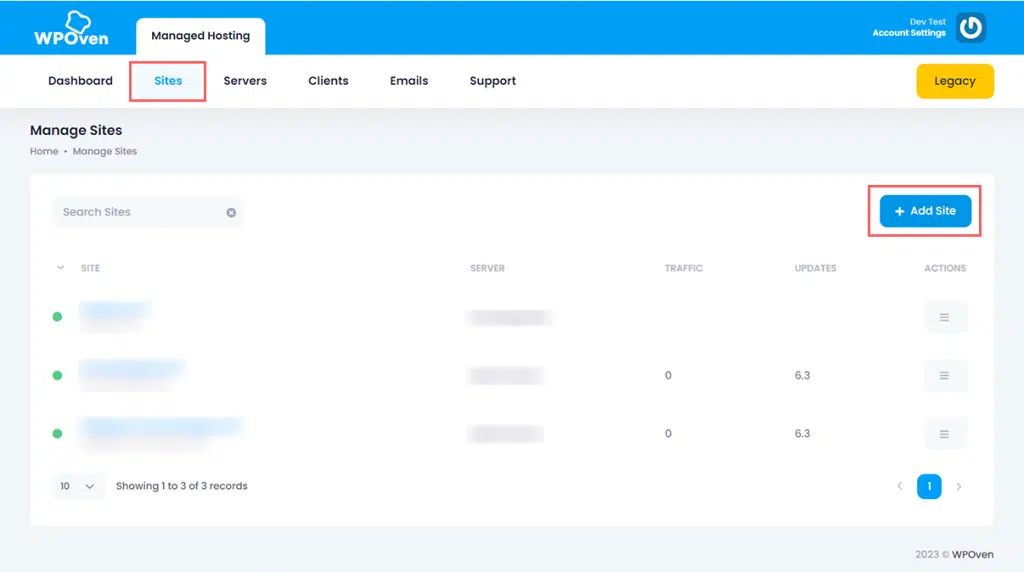Open the Emails menu item
1024x572 pixels.
(x=409, y=81)
